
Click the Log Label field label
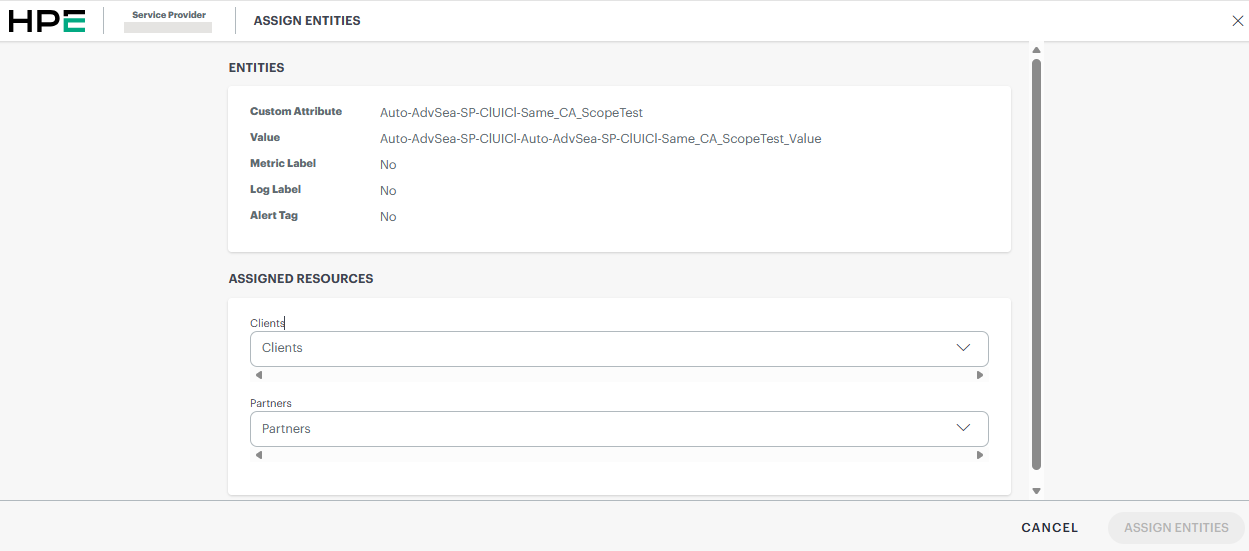click(x=276, y=190)
